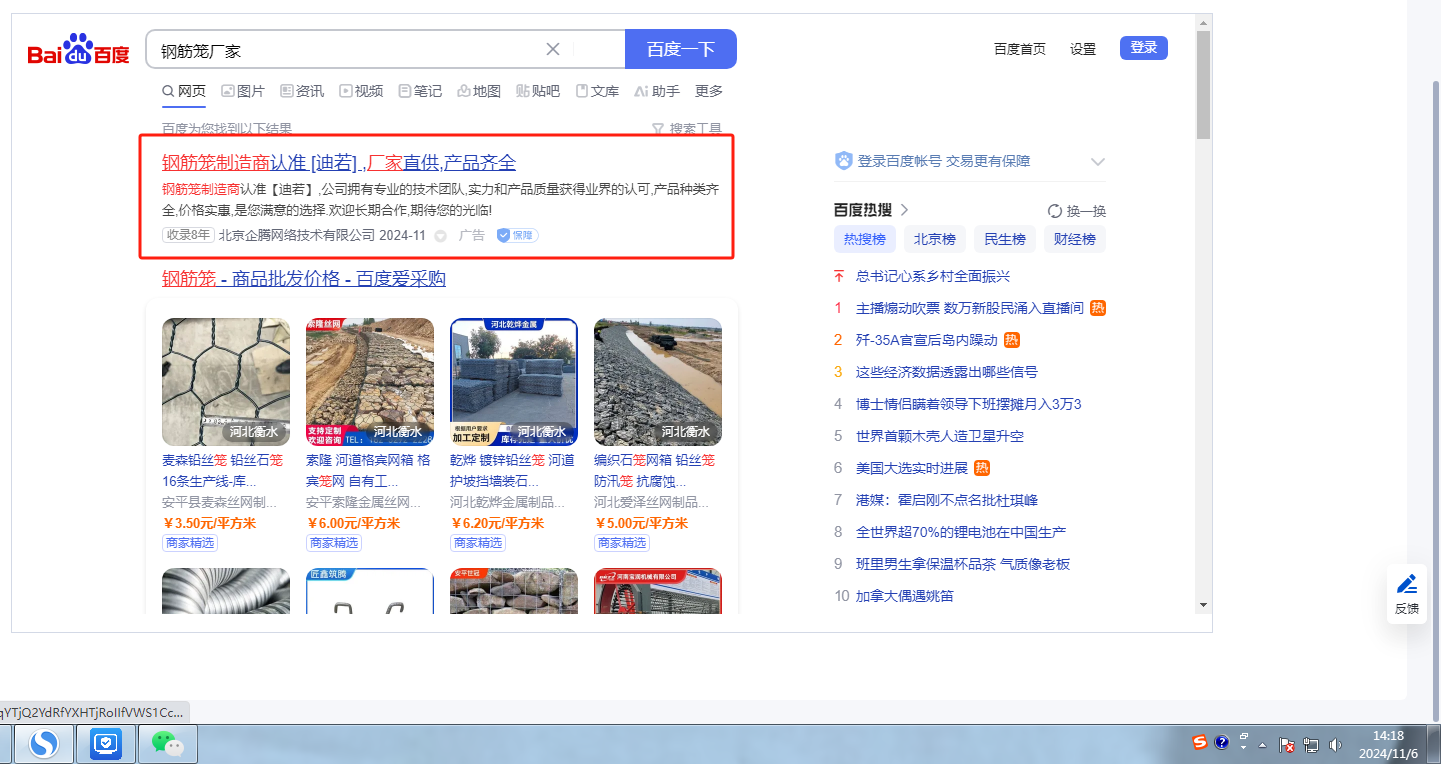Open the ad title 钢筋笼制造商认准 [迪若]

click(339, 163)
